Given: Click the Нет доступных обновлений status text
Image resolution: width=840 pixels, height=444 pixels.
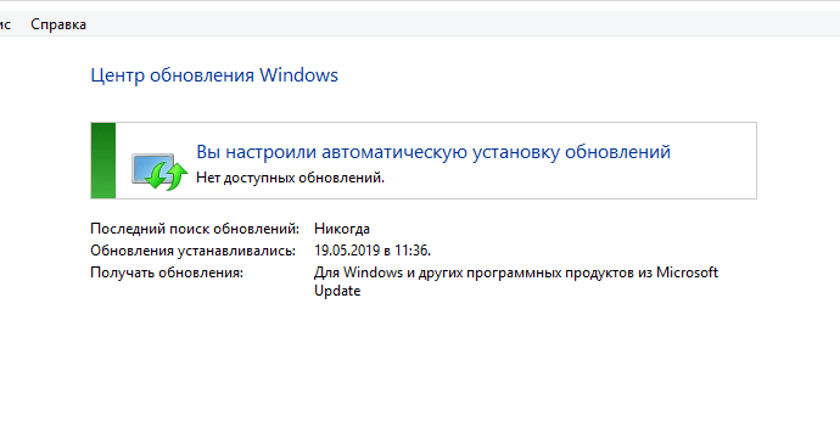Looking at the screenshot, I should tap(290, 178).
